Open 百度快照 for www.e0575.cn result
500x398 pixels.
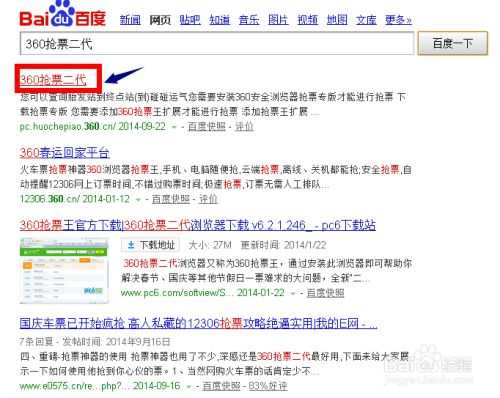221,386
